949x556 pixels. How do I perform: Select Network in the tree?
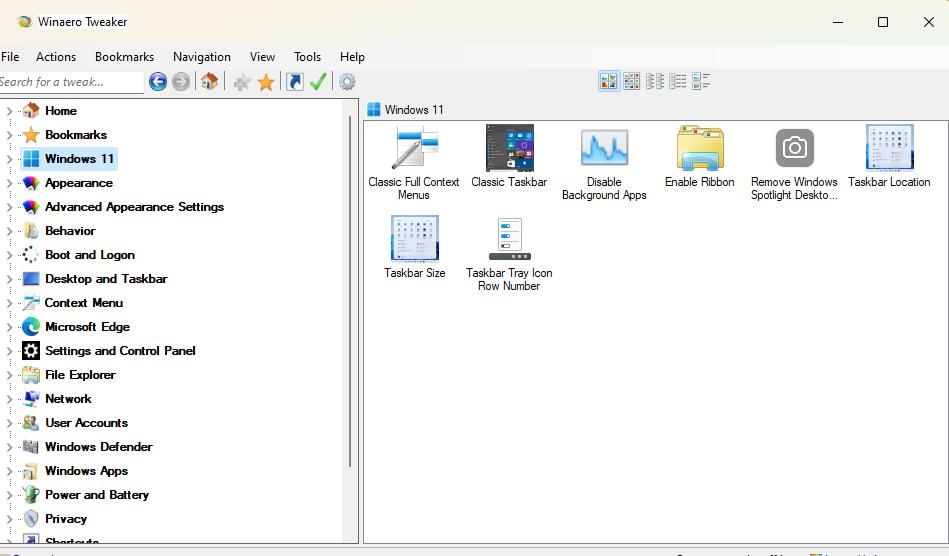68,399
